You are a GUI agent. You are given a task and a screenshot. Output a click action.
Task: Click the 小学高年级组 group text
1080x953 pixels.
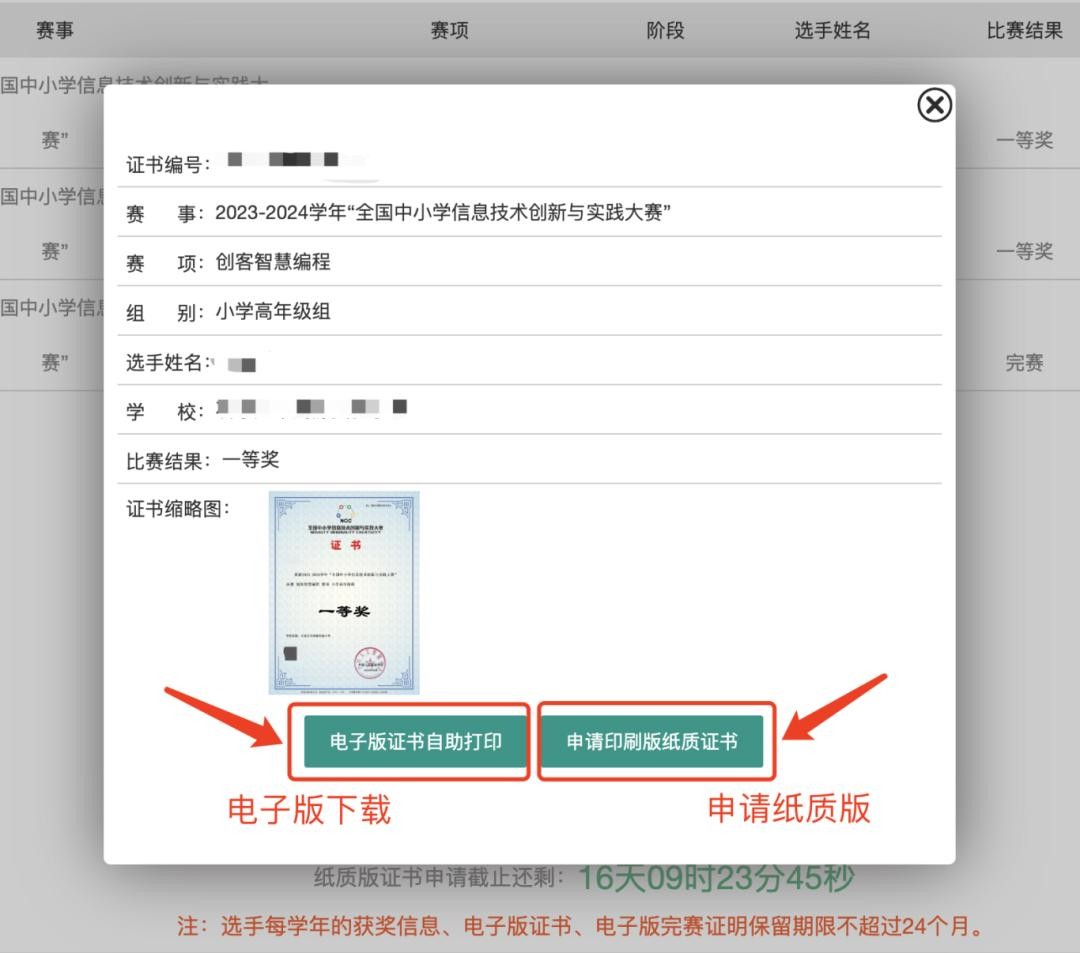point(273,312)
